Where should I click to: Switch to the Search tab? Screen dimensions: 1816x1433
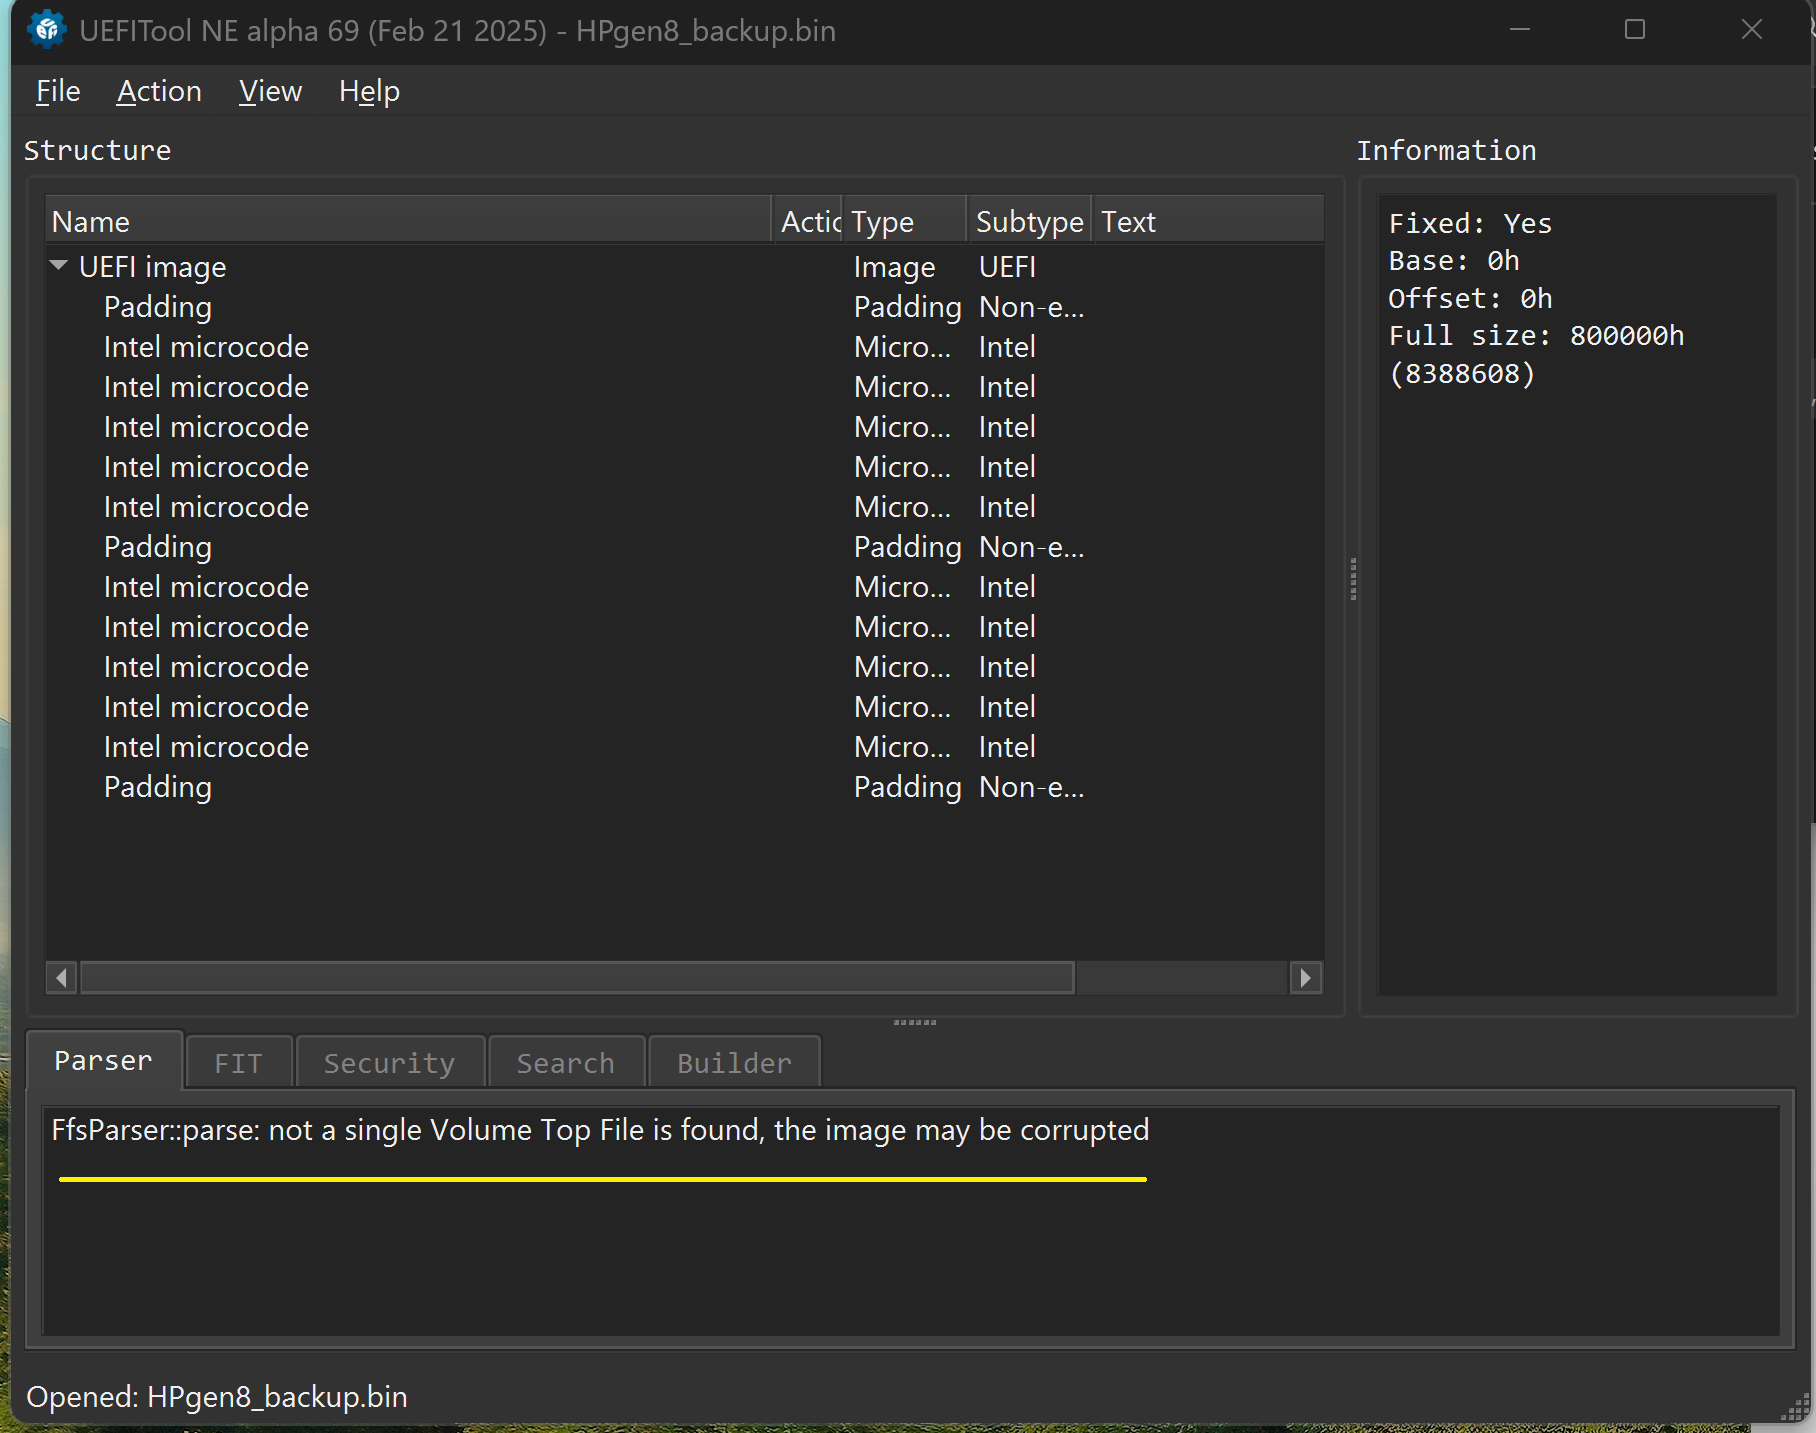click(x=565, y=1062)
